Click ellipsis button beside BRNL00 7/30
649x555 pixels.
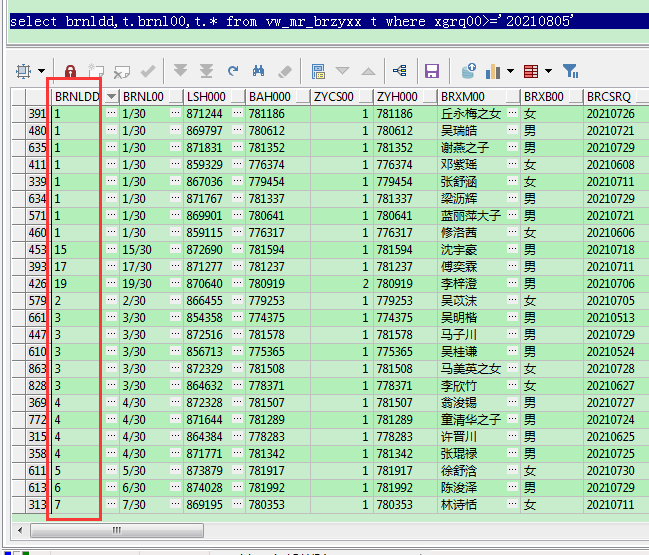point(175,504)
